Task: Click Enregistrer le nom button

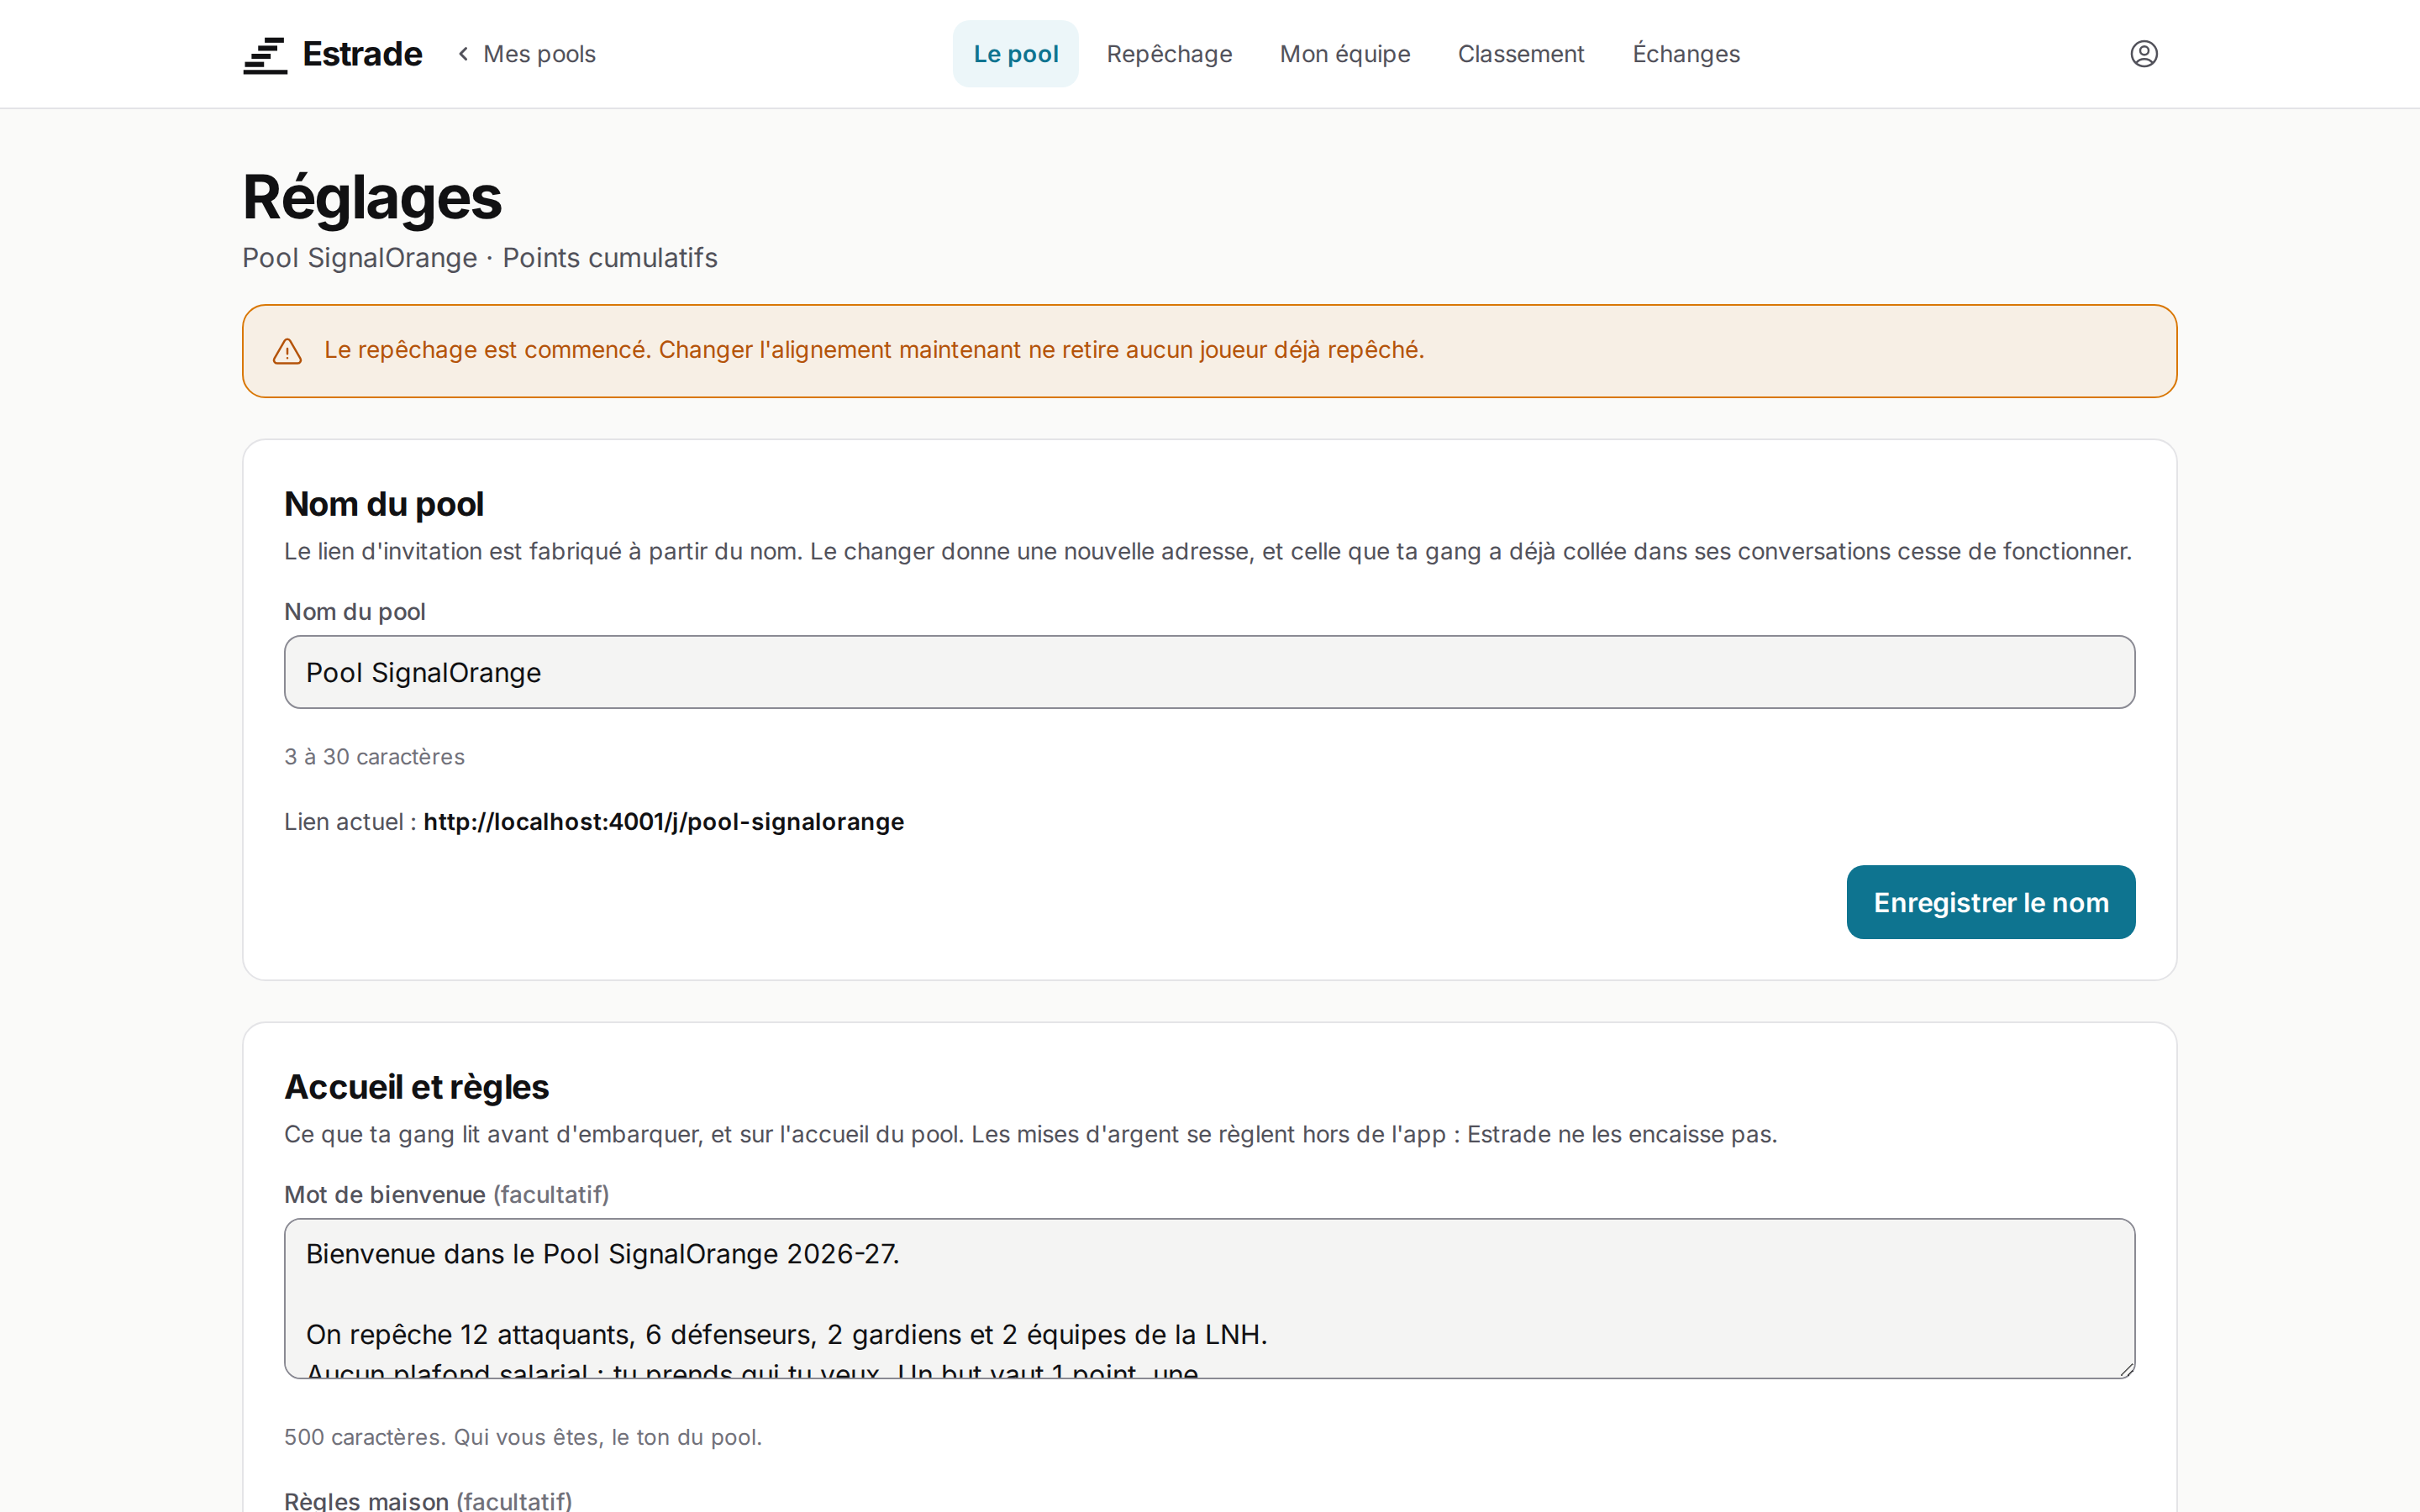Action: [x=1990, y=902]
